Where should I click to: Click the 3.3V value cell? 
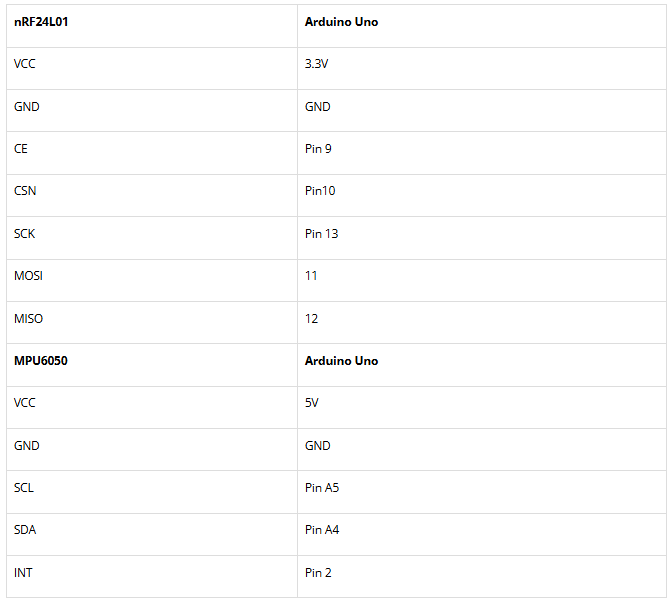[318, 64]
